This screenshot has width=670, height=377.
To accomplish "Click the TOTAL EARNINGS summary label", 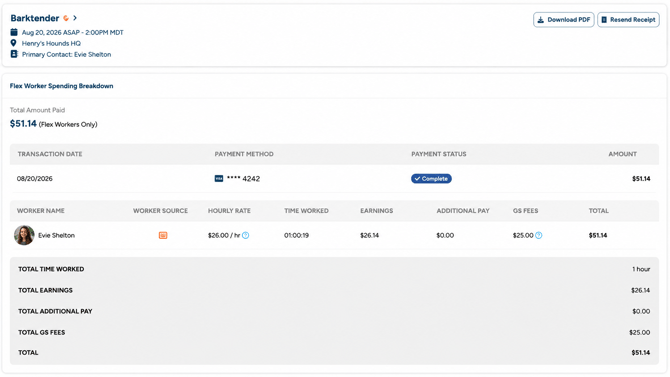I will pyautogui.click(x=45, y=290).
